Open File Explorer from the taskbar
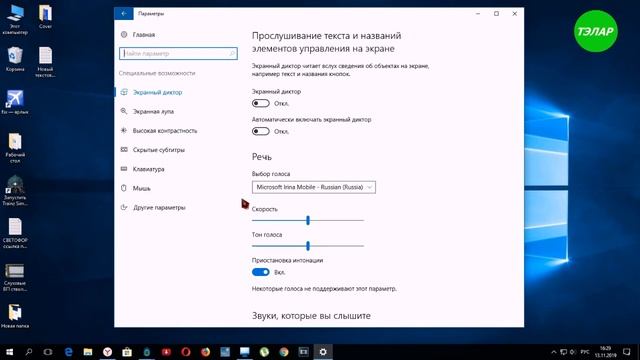The image size is (640, 360). pos(88,352)
